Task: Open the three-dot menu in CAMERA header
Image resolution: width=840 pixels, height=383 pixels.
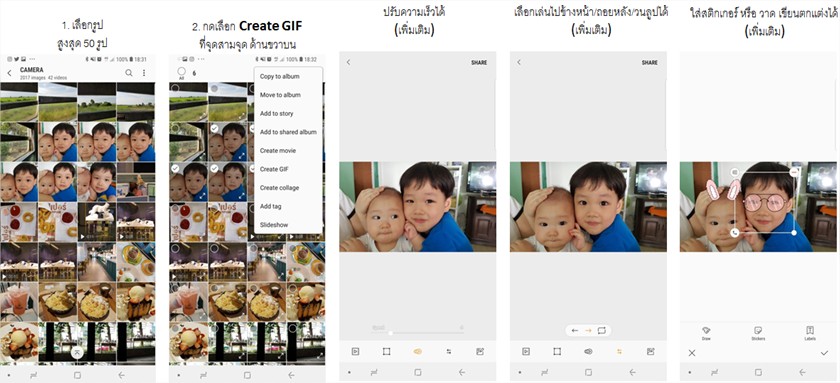Action: pos(144,73)
